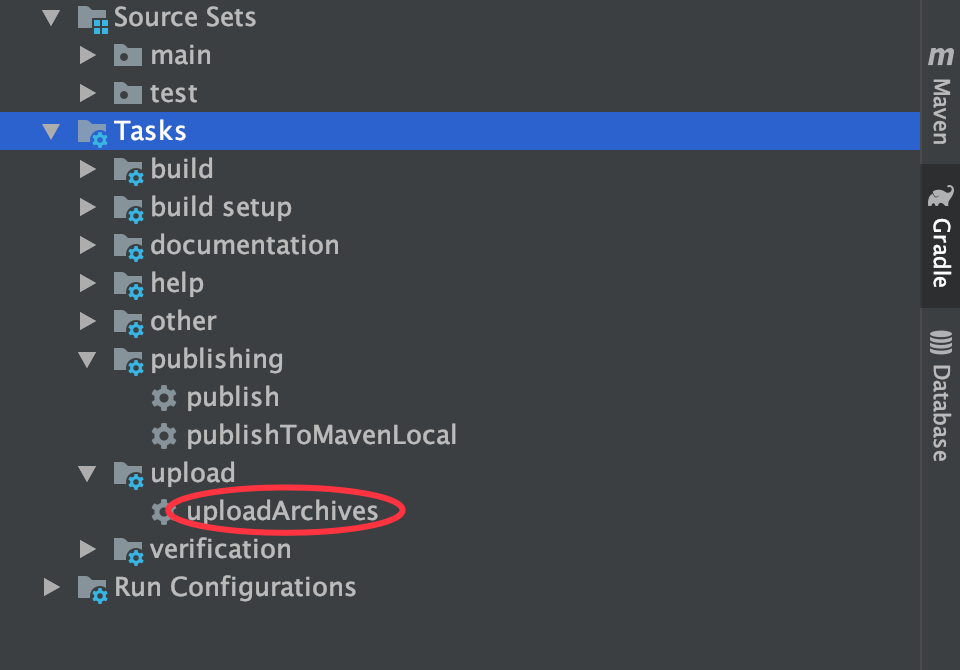Click the Source Sets module icon
960x670 pixels.
pos(93,17)
